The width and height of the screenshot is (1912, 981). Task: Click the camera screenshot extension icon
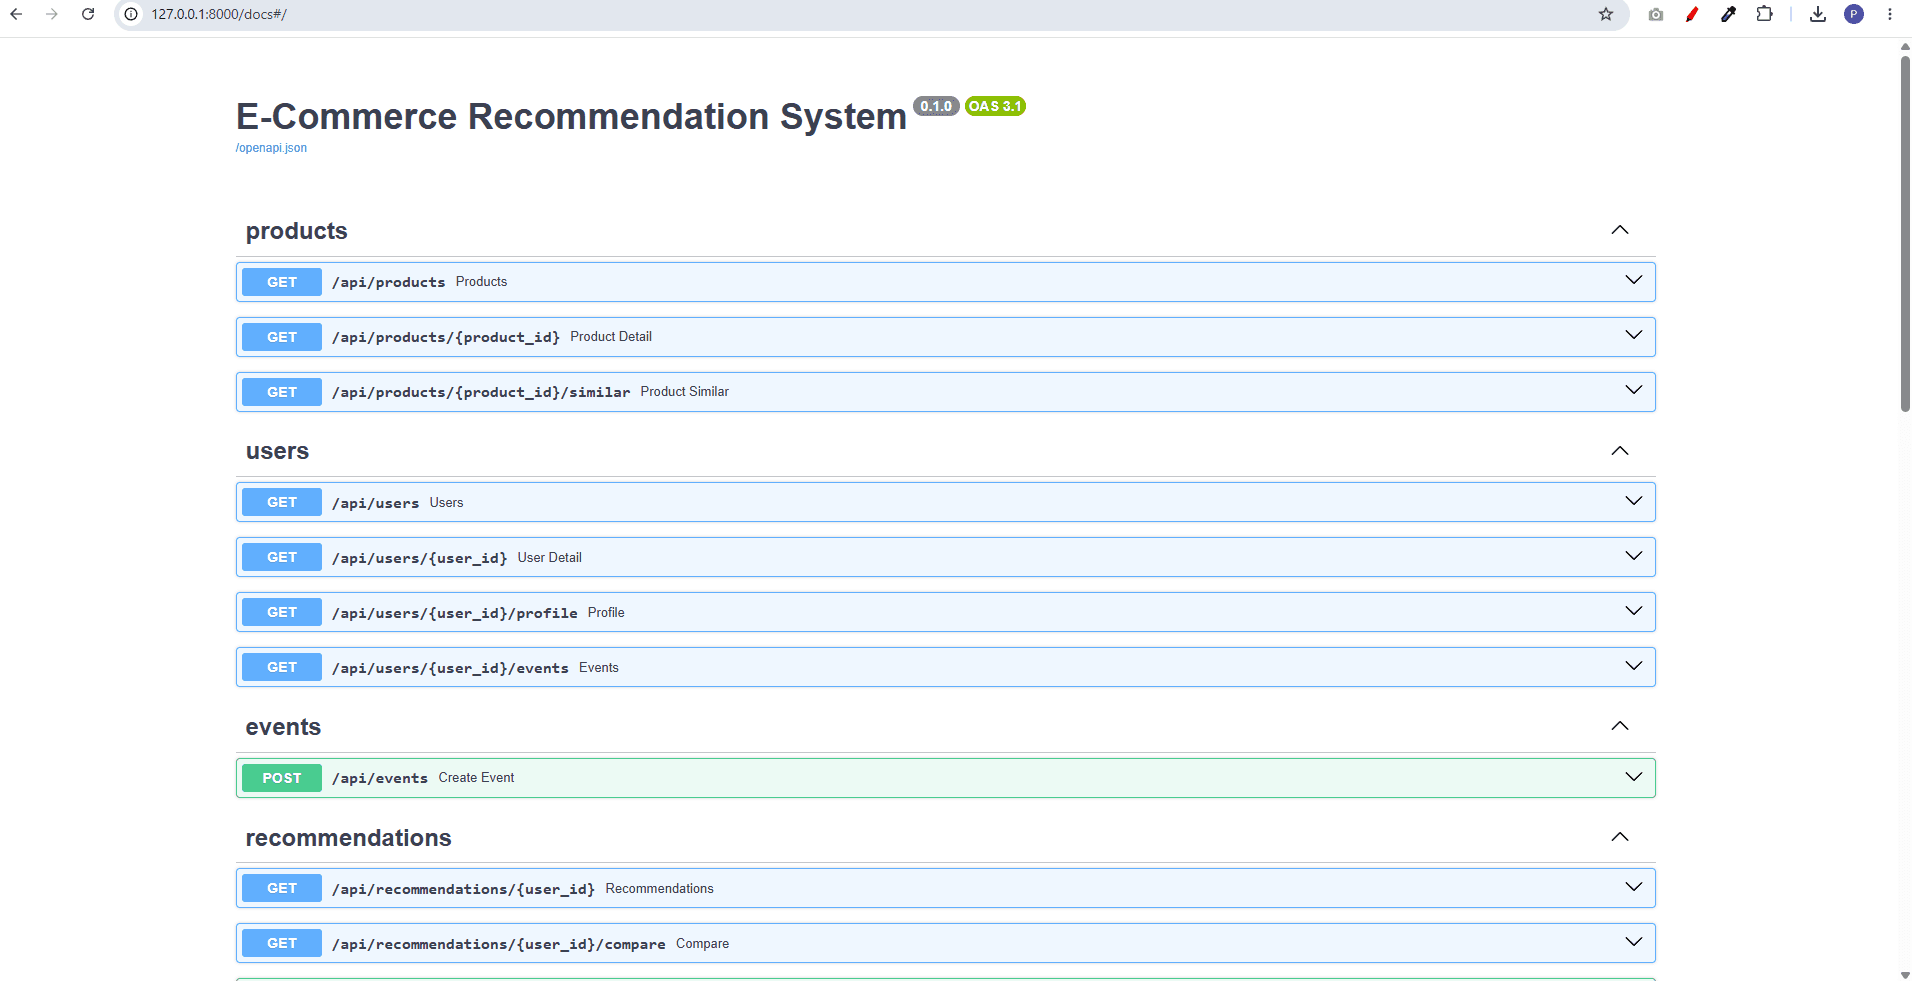(1656, 14)
